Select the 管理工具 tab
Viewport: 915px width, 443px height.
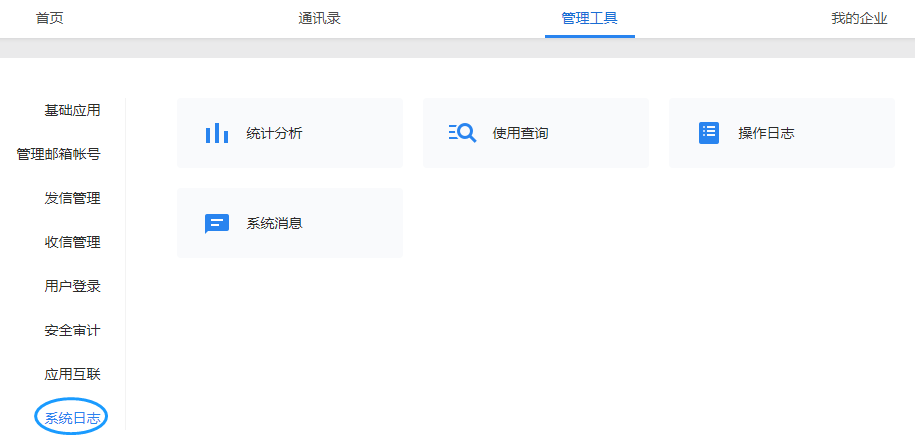pyautogui.click(x=589, y=18)
